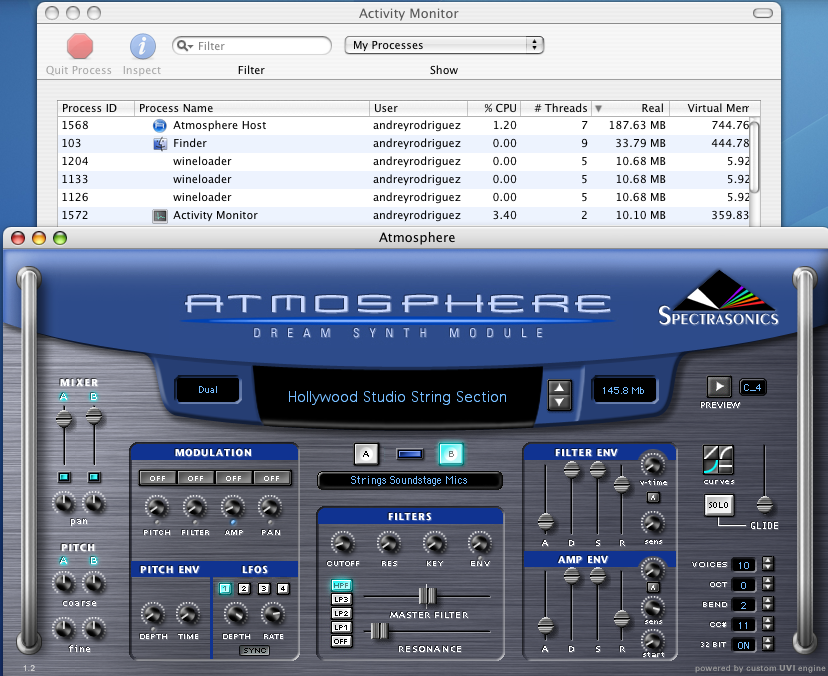This screenshot has height=676, width=828.
Task: Click the Filter search field
Action: [251, 46]
